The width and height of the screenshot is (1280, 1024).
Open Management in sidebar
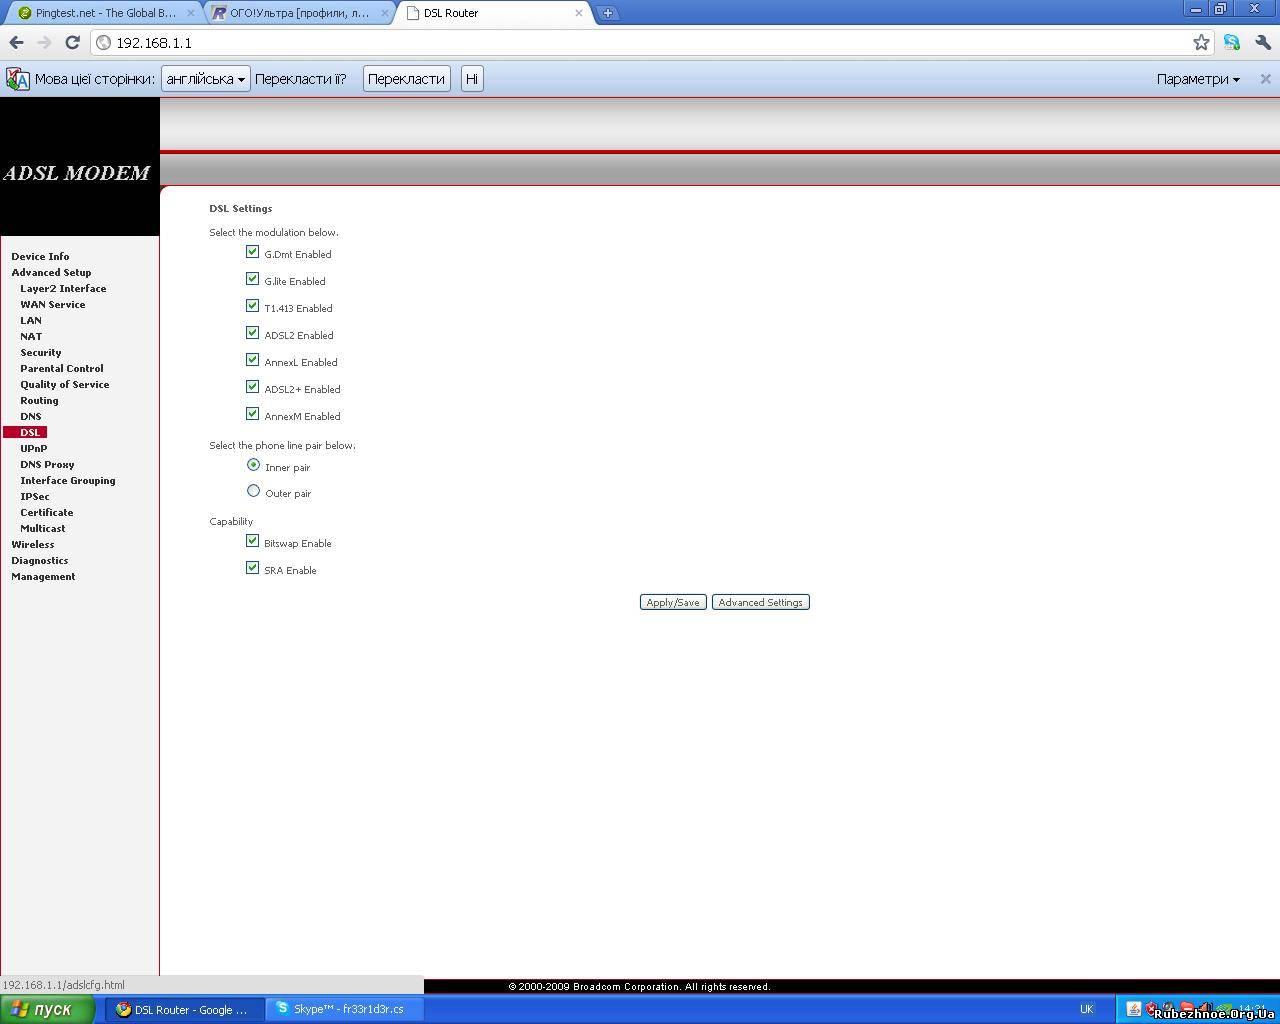click(43, 576)
